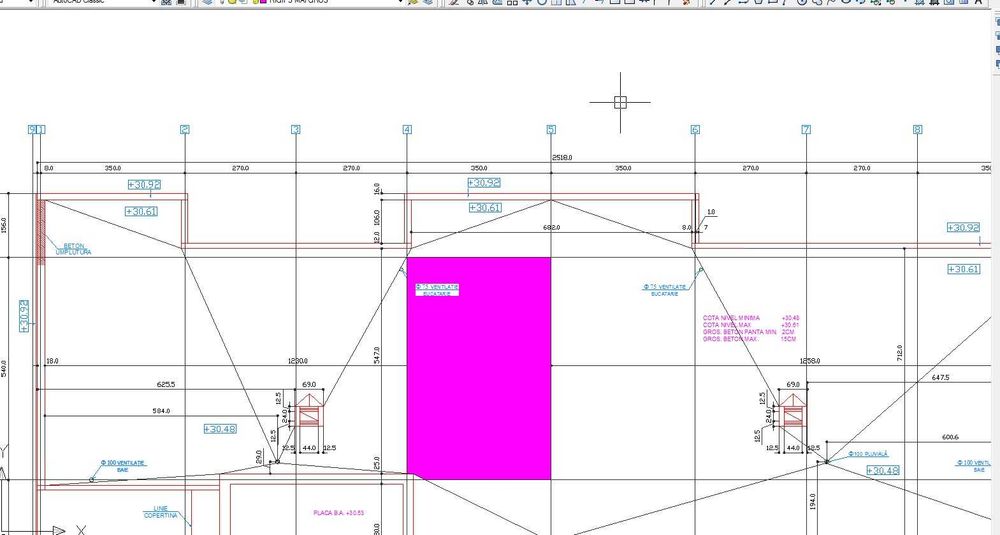Select the vertical 156.0 dimension
The height and width of the screenshot is (535, 1000).
(x=4, y=225)
